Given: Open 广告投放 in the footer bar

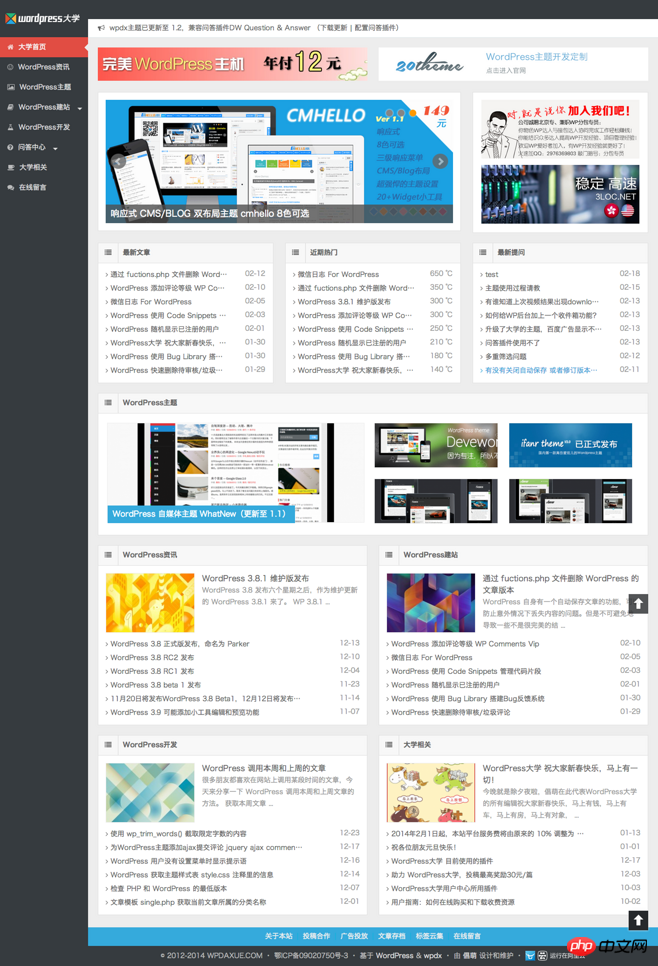Looking at the screenshot, I should [x=354, y=936].
